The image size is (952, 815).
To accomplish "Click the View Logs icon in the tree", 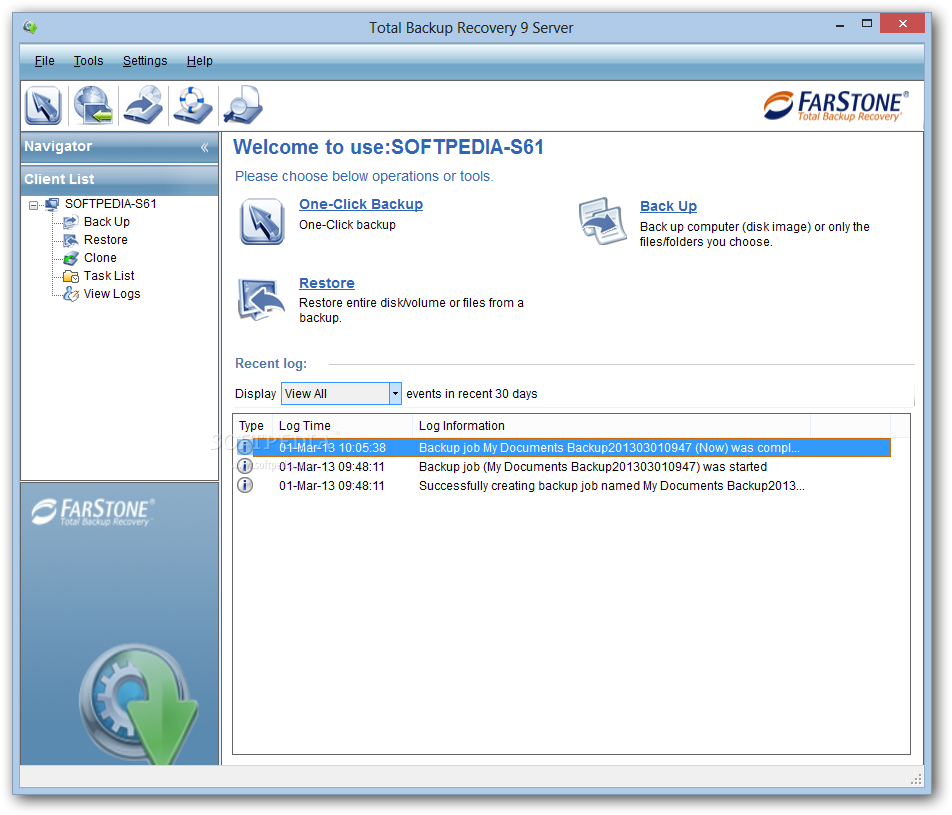I will pyautogui.click(x=71, y=295).
